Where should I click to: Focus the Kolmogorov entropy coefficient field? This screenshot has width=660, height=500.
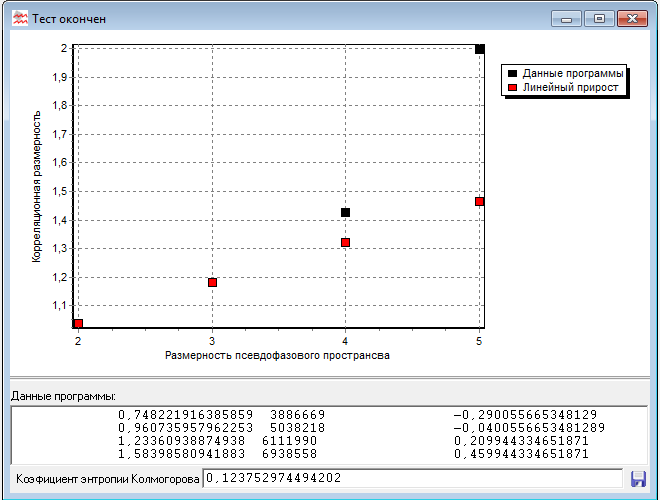point(410,478)
